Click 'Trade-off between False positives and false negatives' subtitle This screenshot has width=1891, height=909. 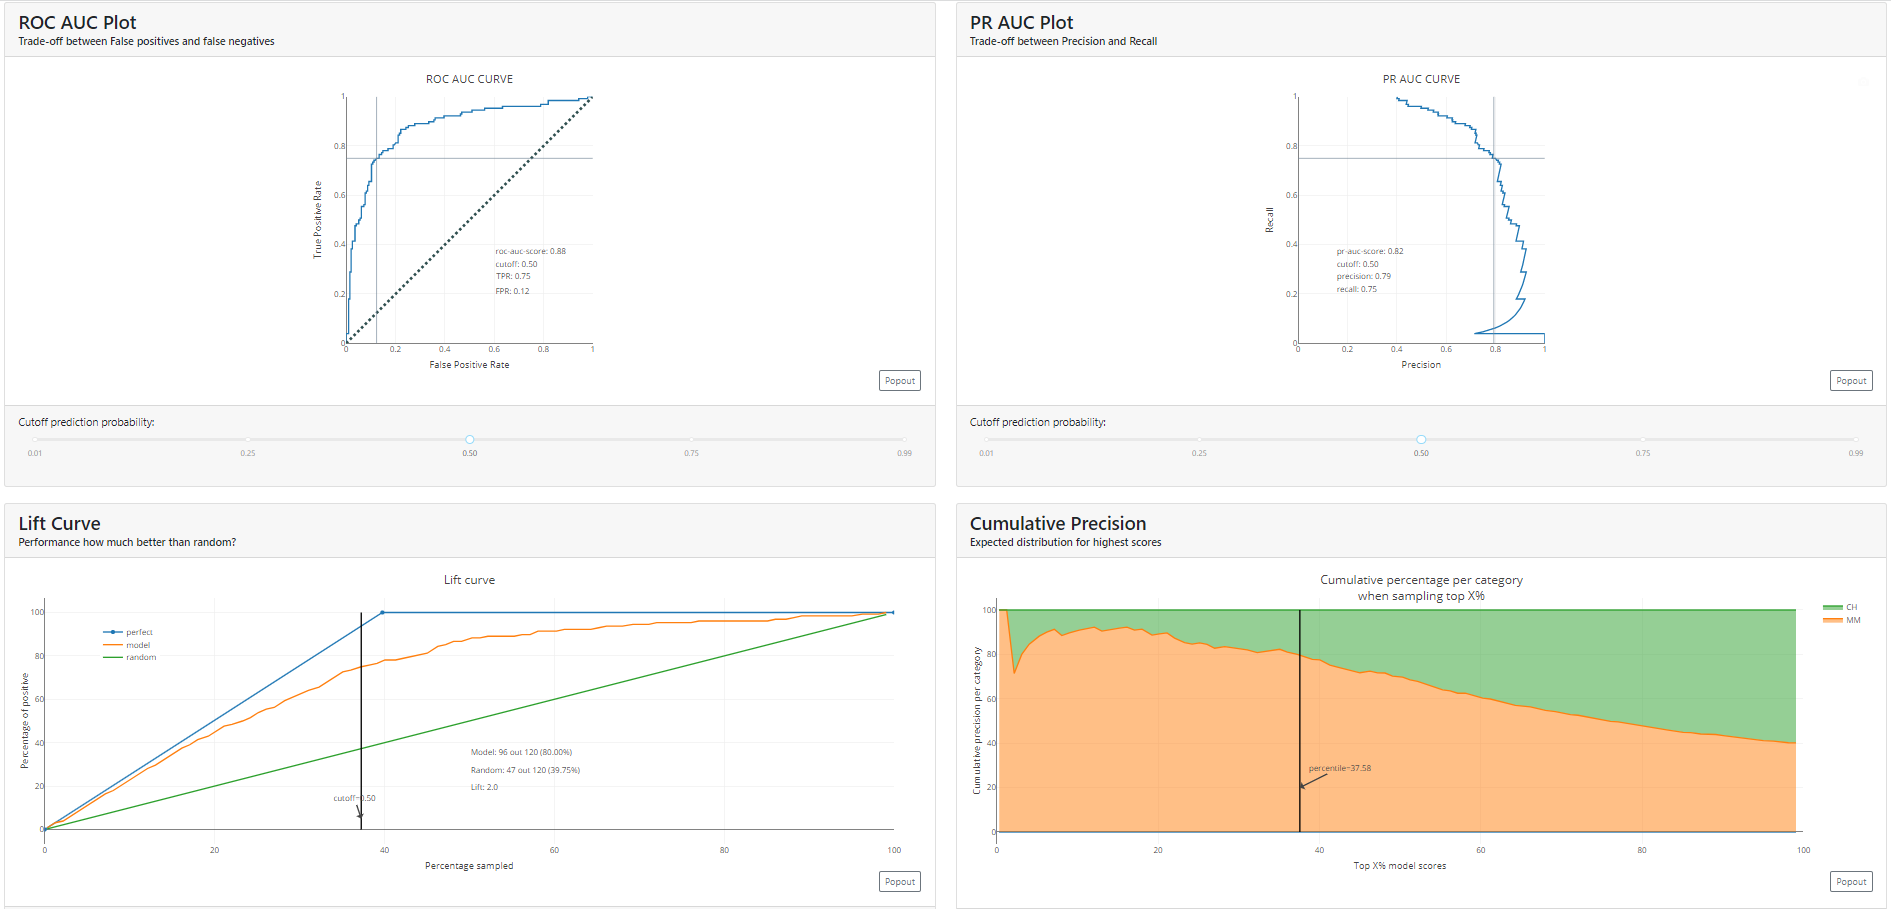point(146,41)
